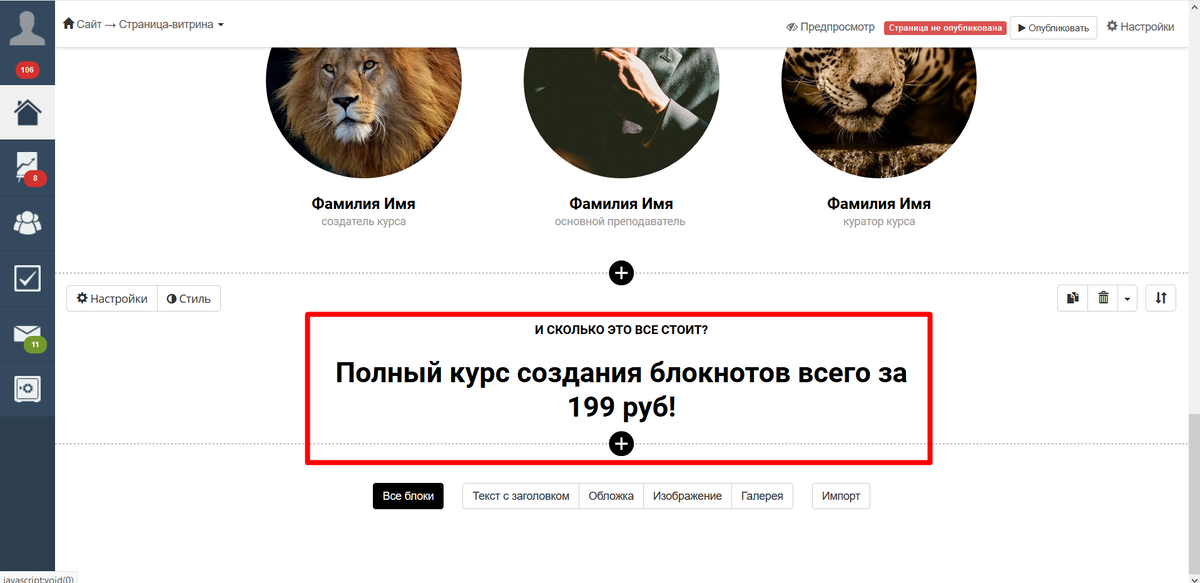The image size is (1200, 583).
Task: Expand dropdown arrow next to trash button
Action: click(1127, 298)
